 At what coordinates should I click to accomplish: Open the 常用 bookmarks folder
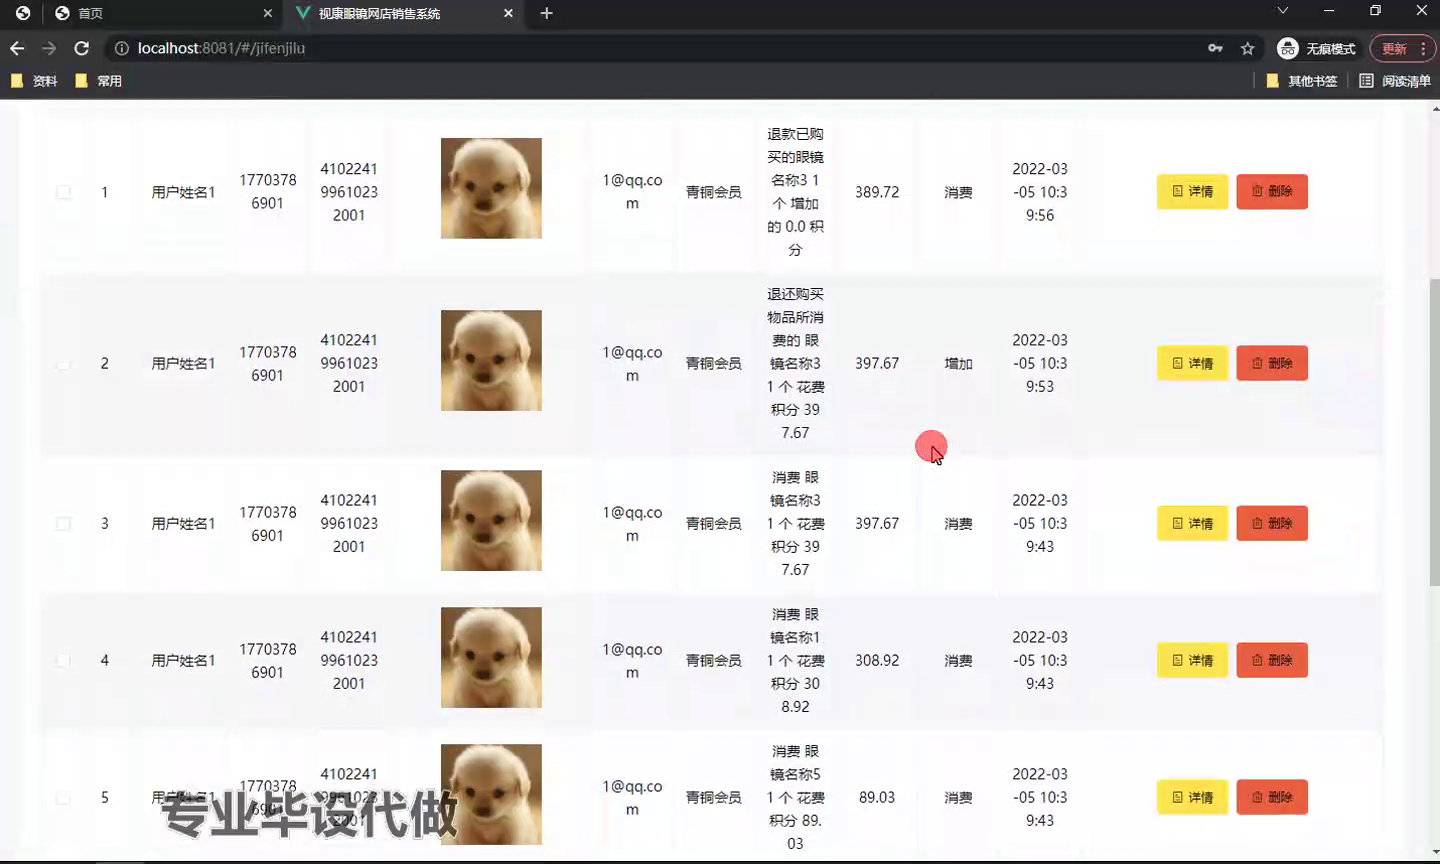coord(98,81)
